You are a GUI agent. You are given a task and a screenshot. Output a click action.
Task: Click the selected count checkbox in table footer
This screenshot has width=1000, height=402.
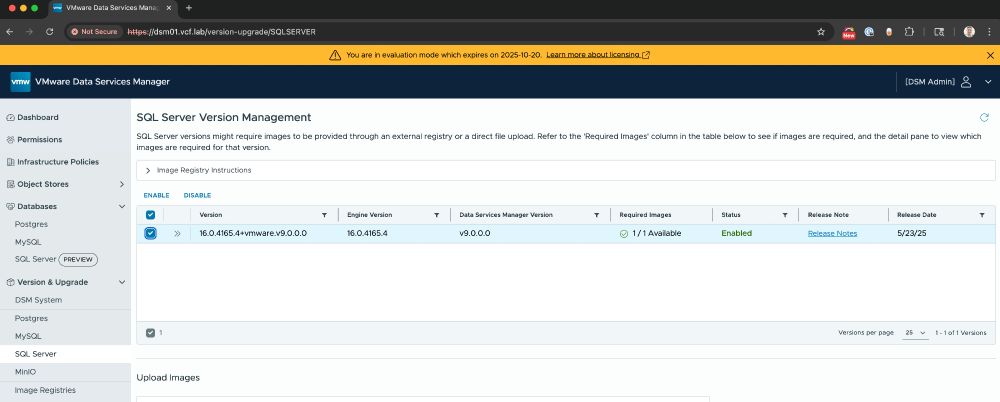(x=151, y=332)
